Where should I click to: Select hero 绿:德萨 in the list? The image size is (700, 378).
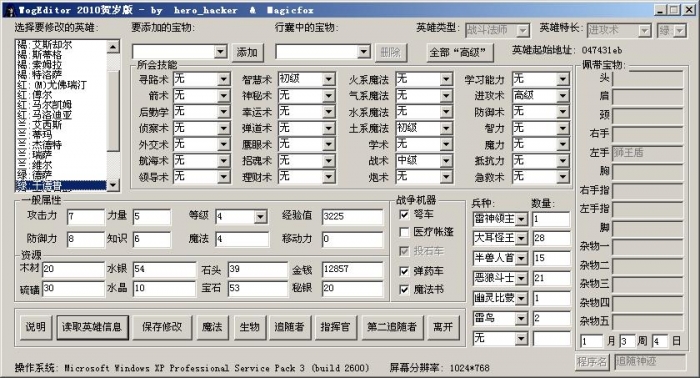point(35,175)
